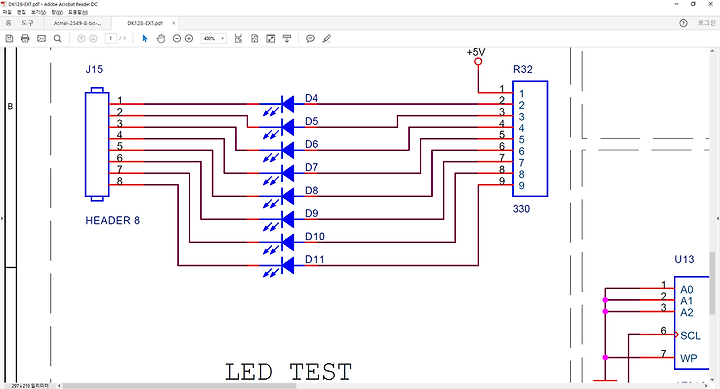The image size is (720, 389).
Task: Click the page number input field
Action: 111,39
